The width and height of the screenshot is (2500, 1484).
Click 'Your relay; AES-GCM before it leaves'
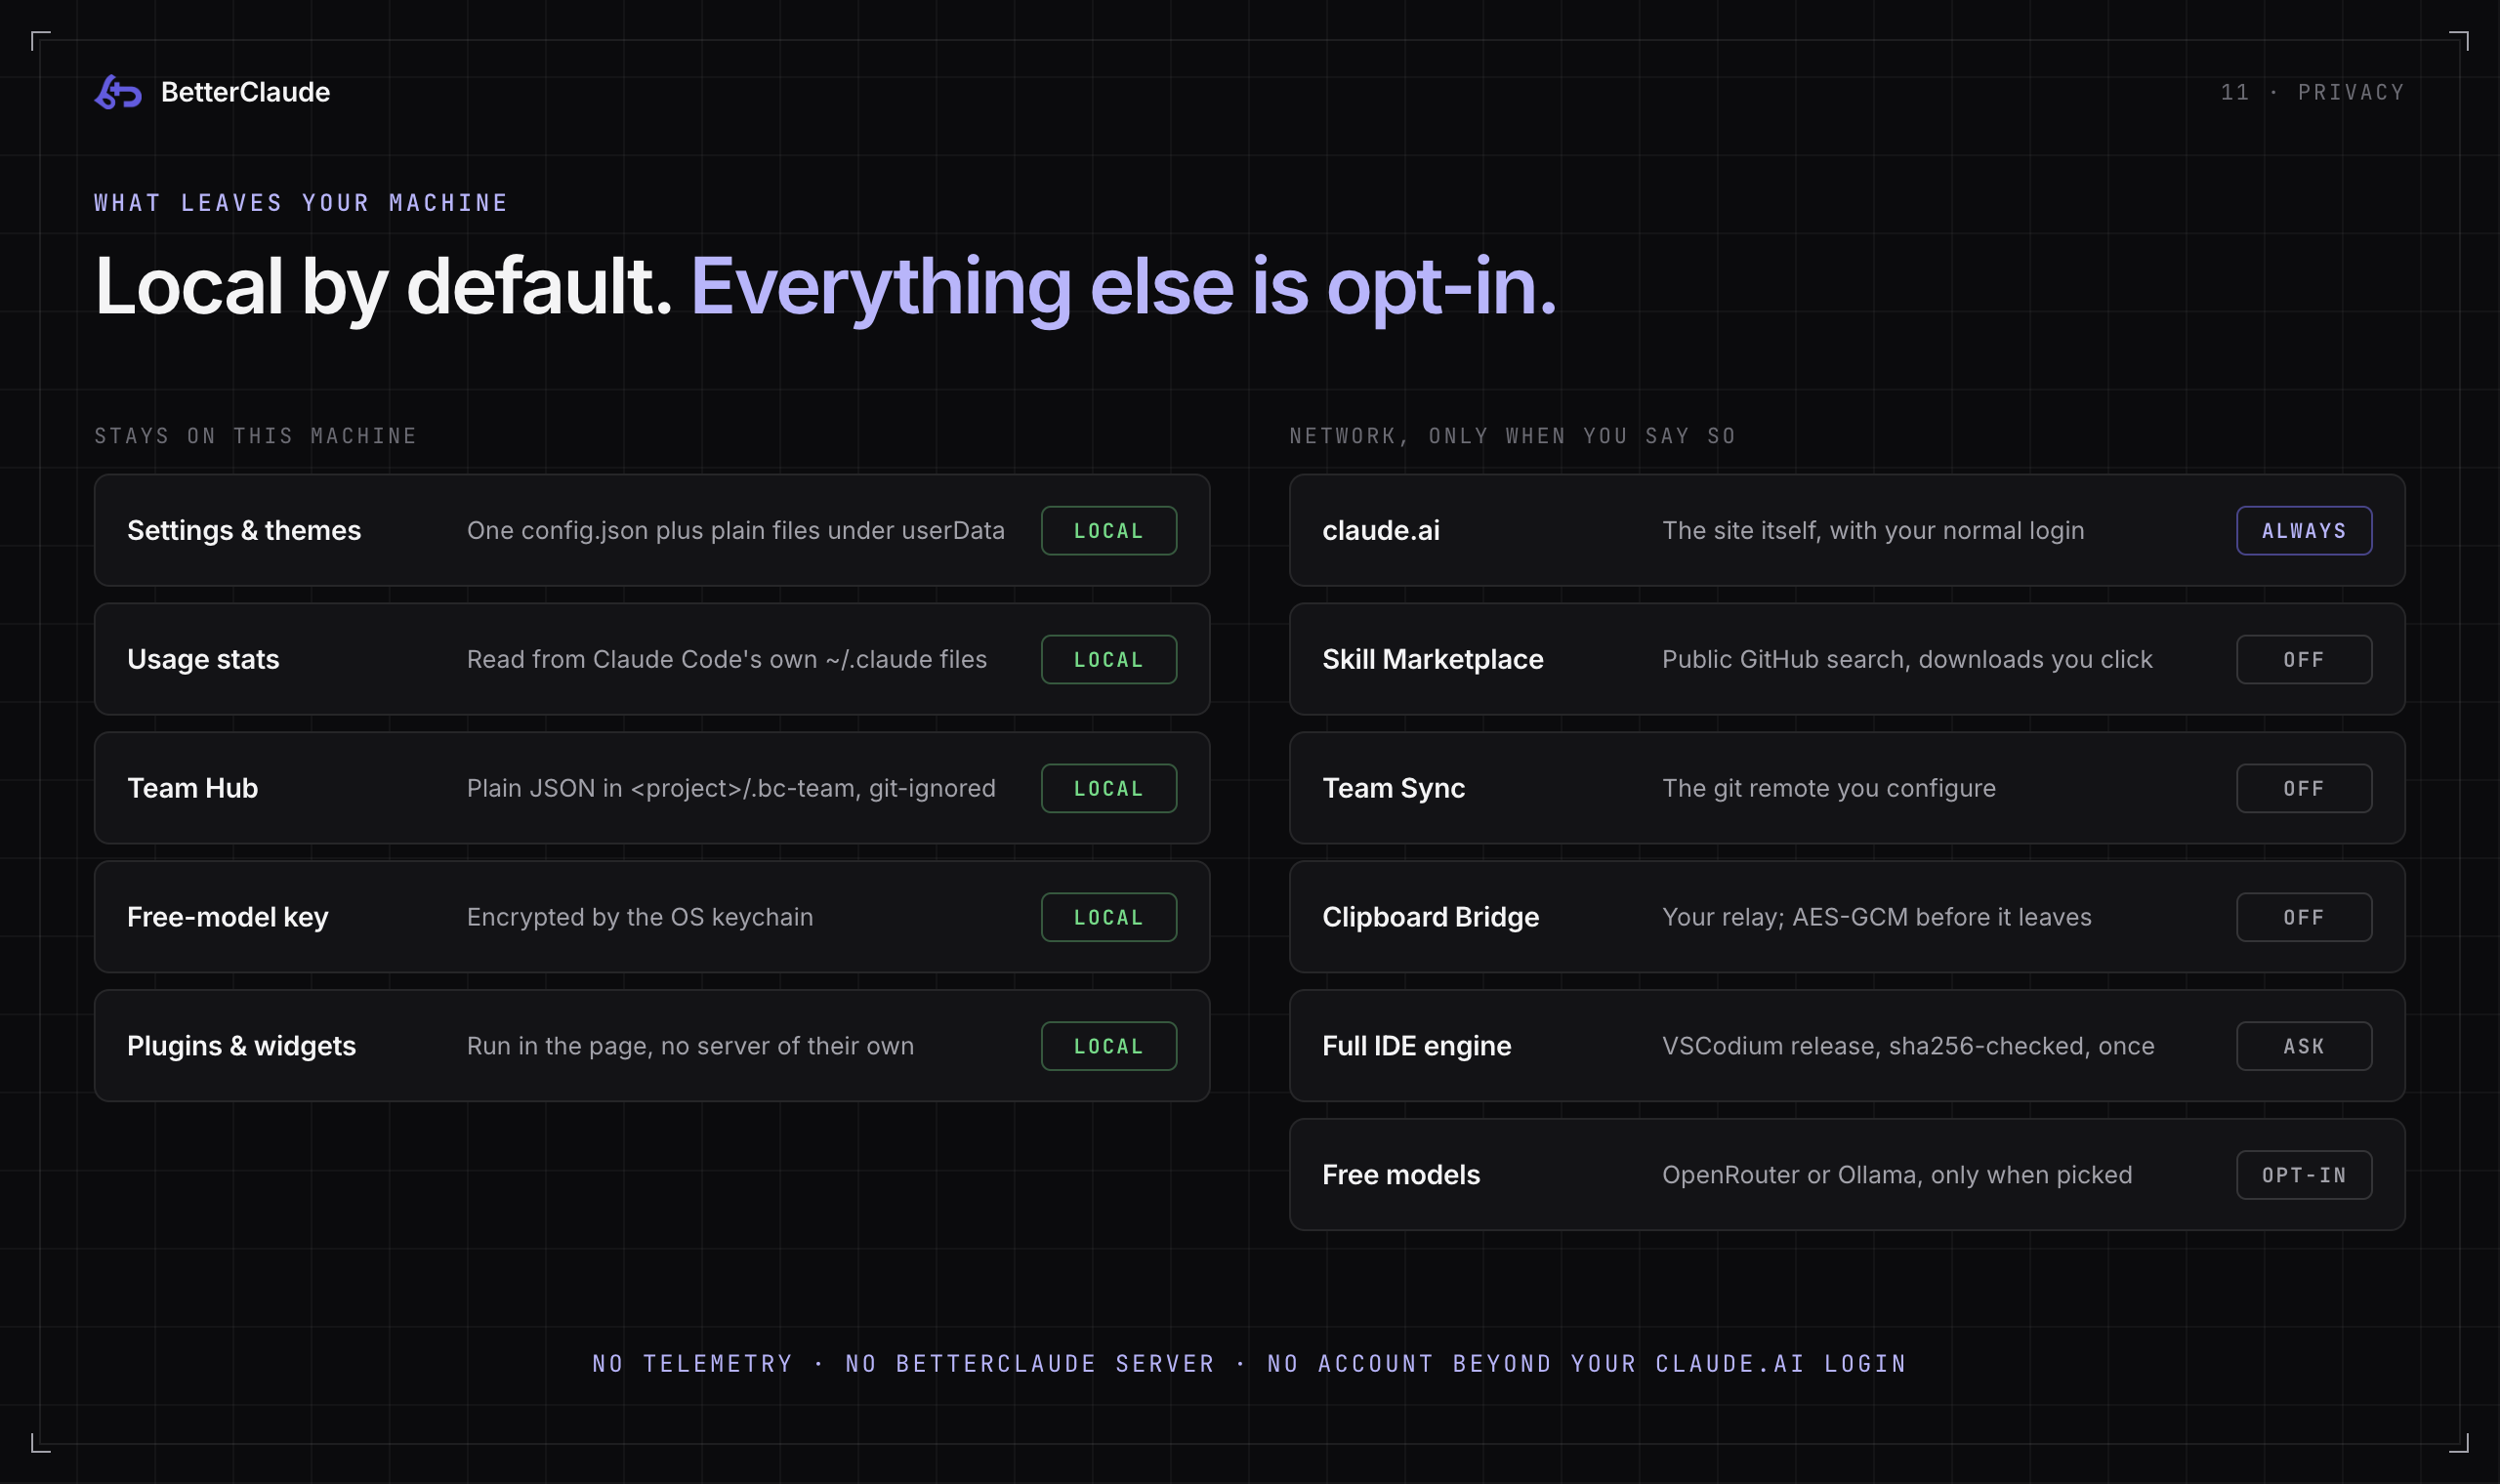tap(1877, 917)
